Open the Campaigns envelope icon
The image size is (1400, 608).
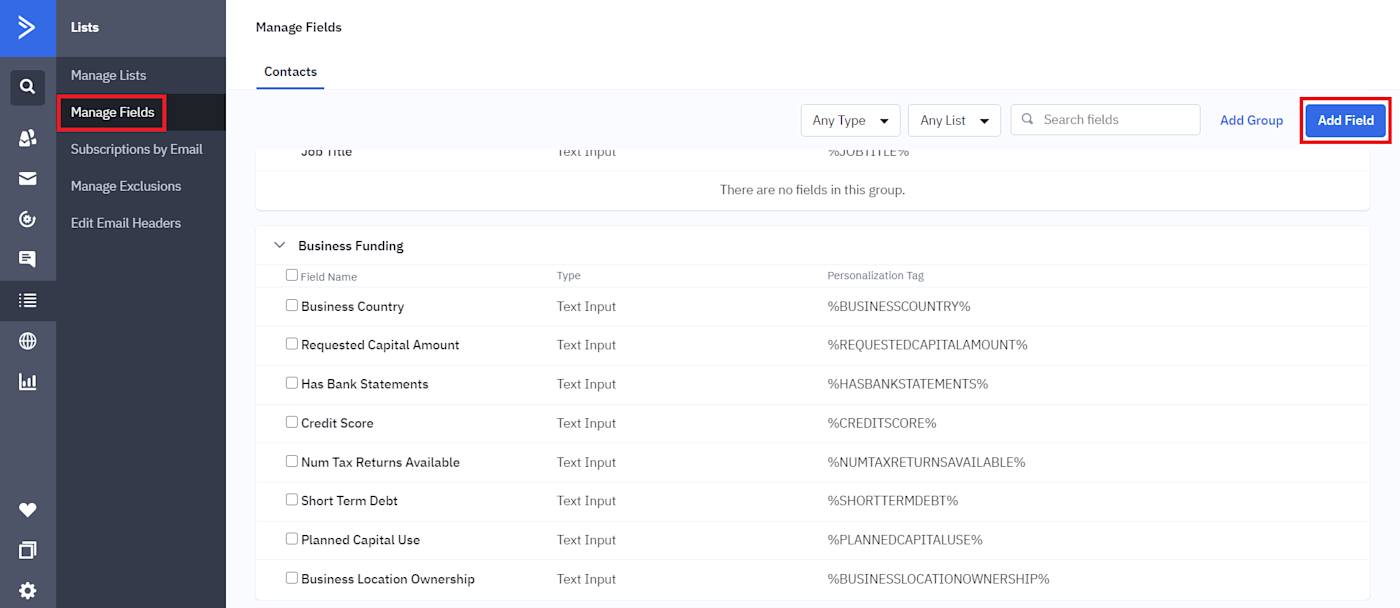(28, 179)
